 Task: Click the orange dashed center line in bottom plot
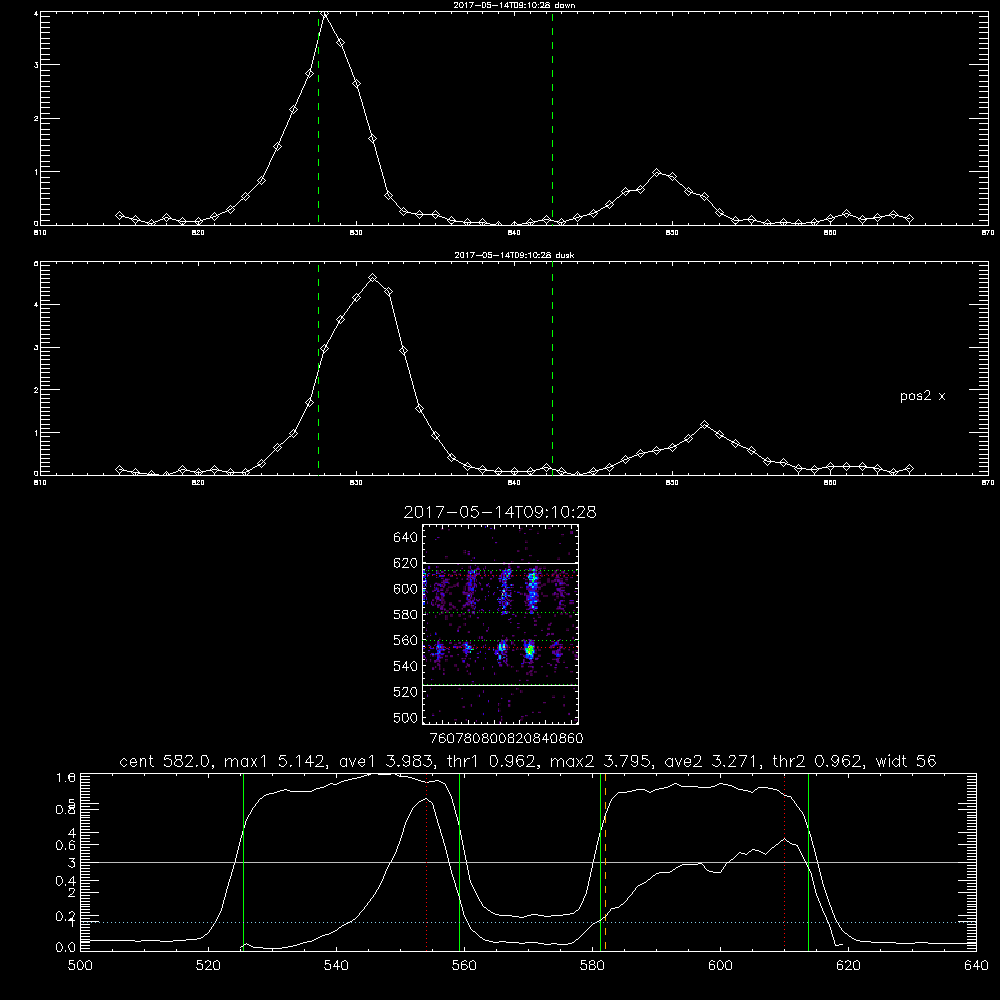point(605,862)
